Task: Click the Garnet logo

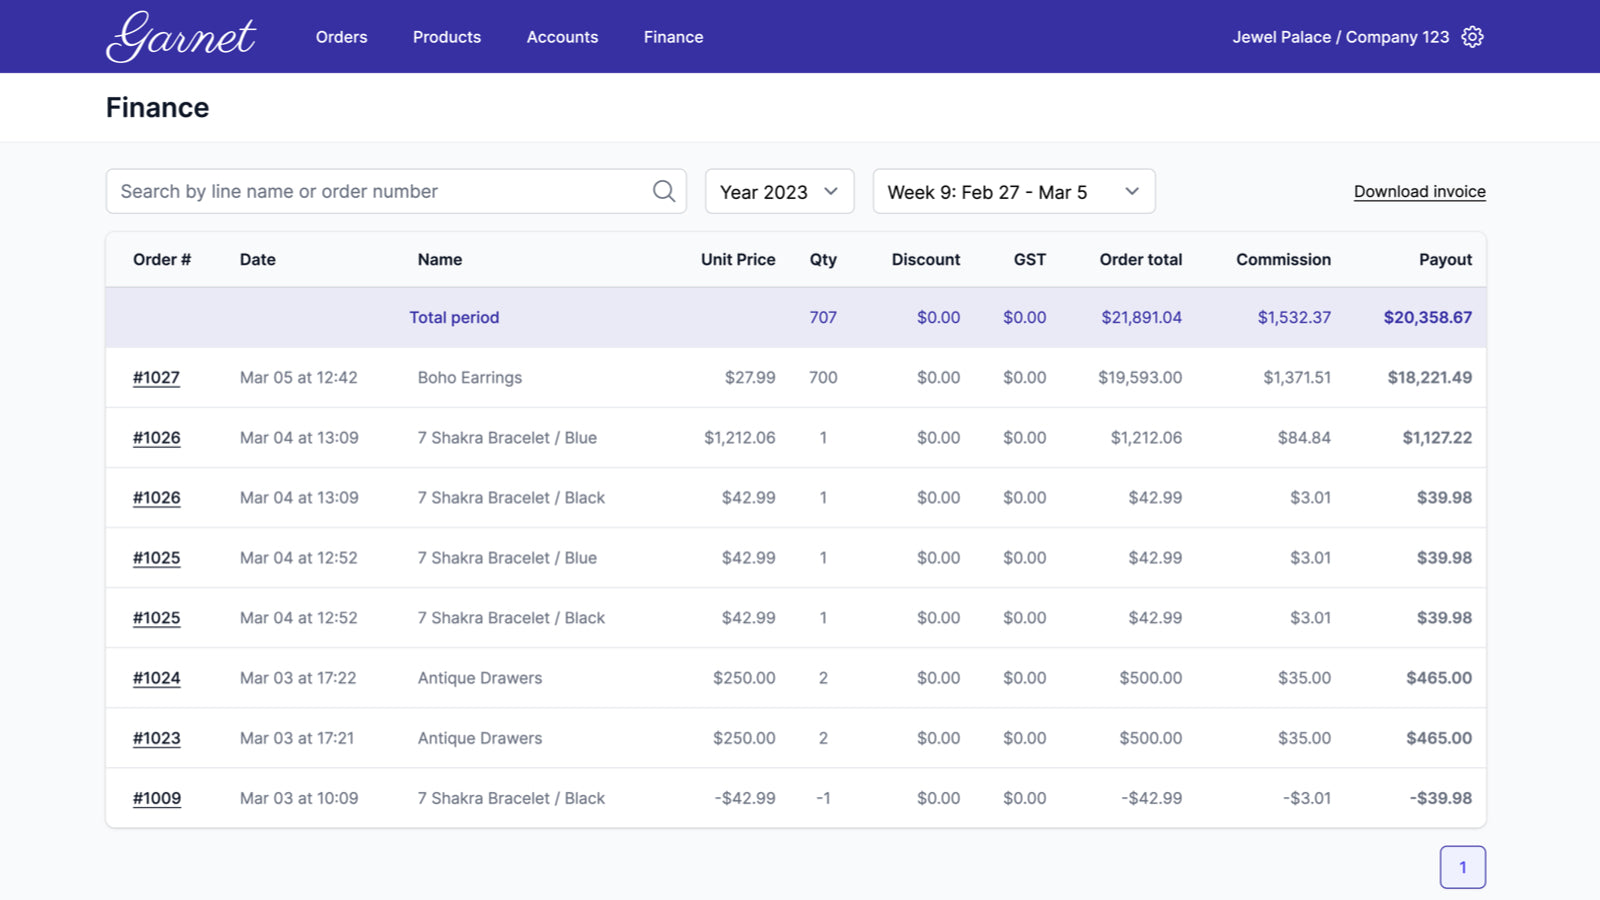Action: [181, 37]
